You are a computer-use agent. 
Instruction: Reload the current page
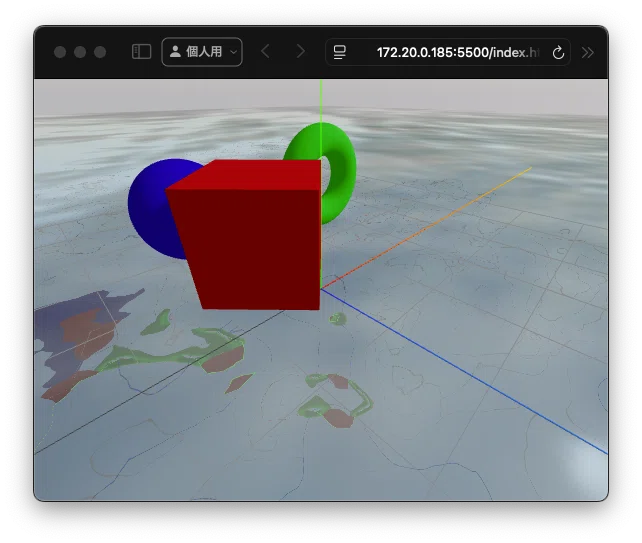pos(558,53)
